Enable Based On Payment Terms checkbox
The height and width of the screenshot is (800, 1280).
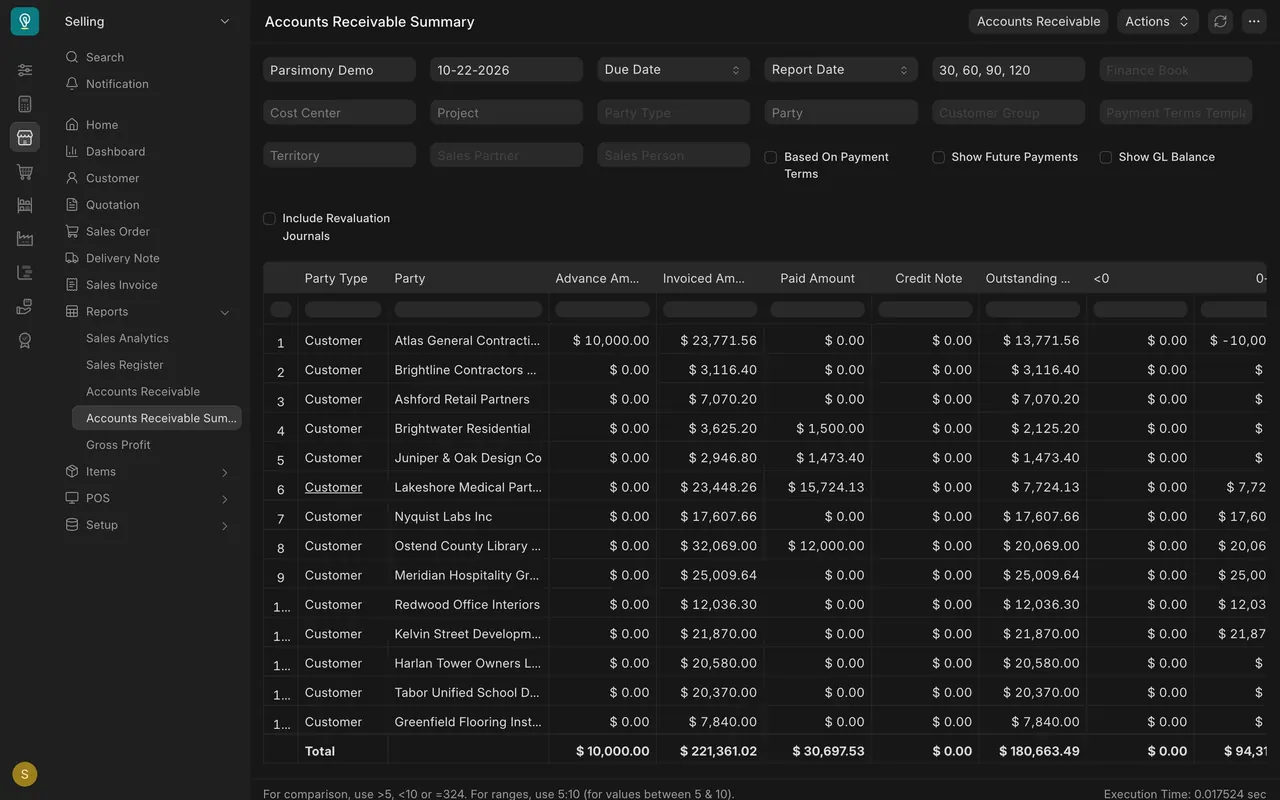pos(771,157)
